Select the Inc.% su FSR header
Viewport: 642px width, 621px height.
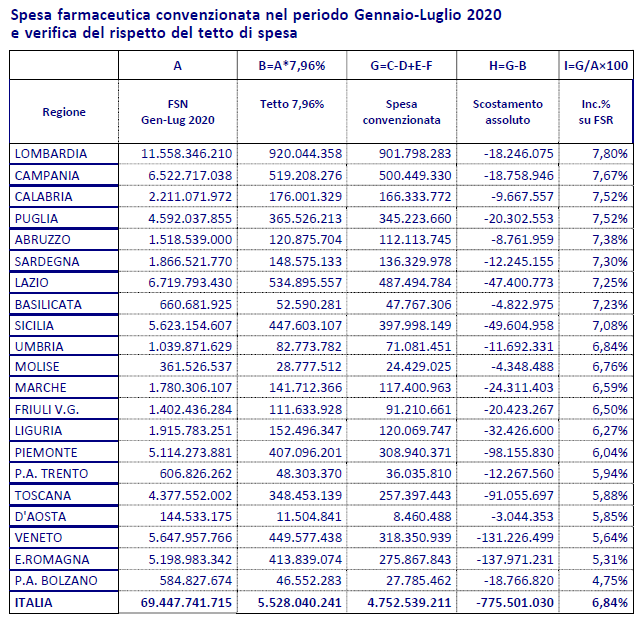(x=596, y=112)
